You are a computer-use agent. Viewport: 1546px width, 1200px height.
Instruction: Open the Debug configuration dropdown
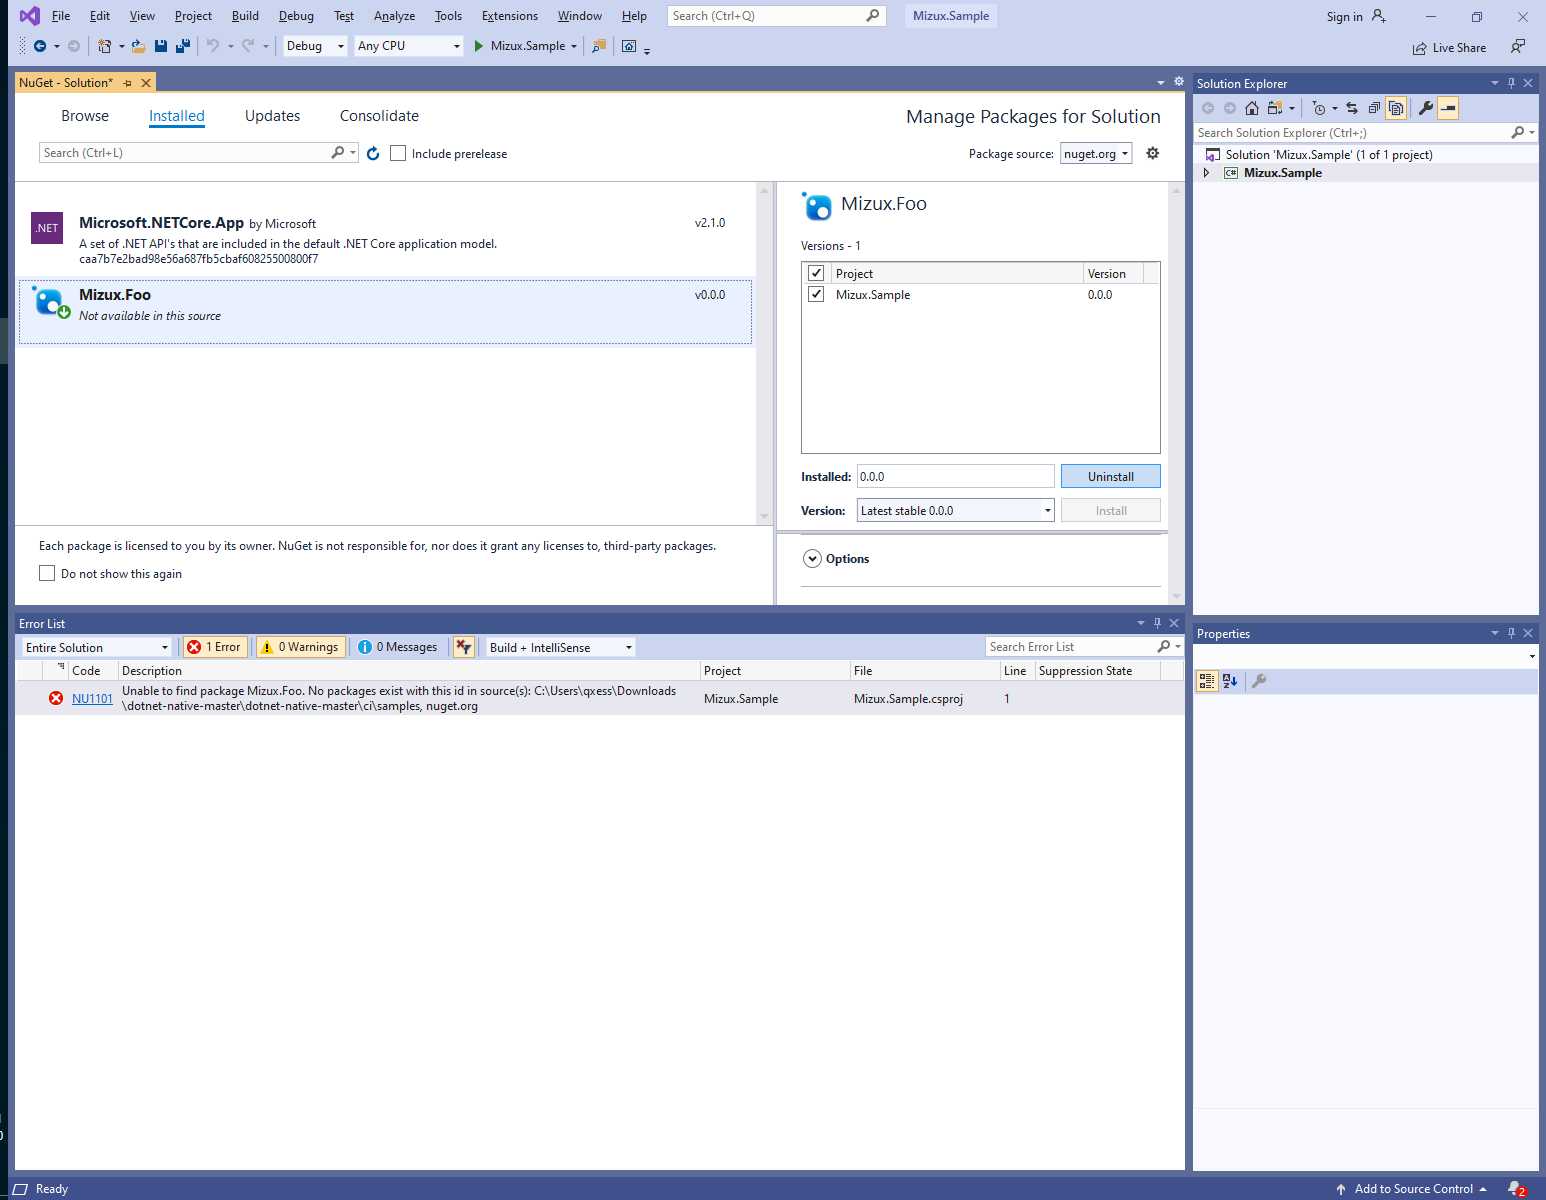click(315, 46)
